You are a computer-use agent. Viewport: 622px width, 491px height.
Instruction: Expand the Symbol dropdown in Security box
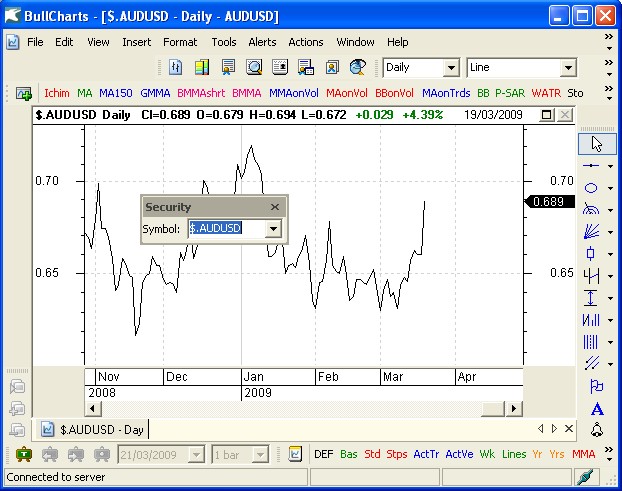tap(273, 228)
